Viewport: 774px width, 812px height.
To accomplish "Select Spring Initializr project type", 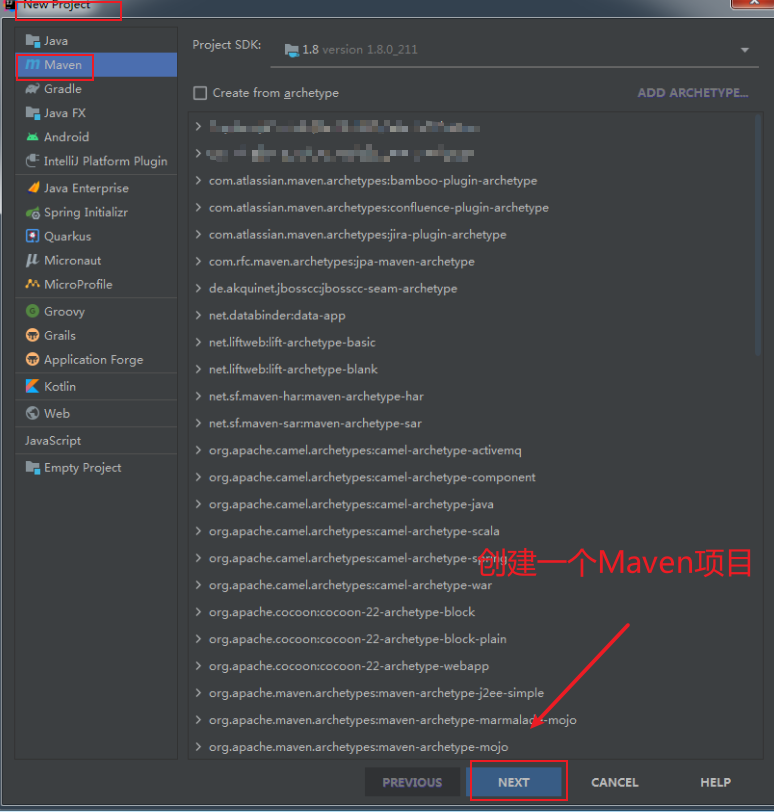I will [x=96, y=212].
